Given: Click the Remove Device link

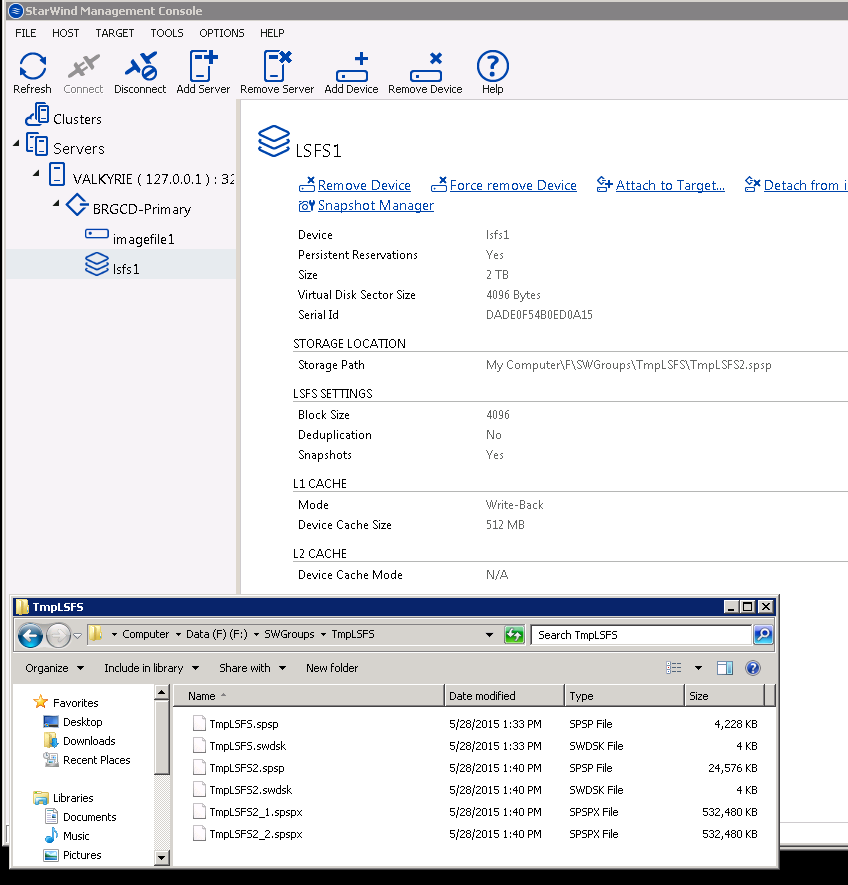Looking at the screenshot, I should click(364, 185).
